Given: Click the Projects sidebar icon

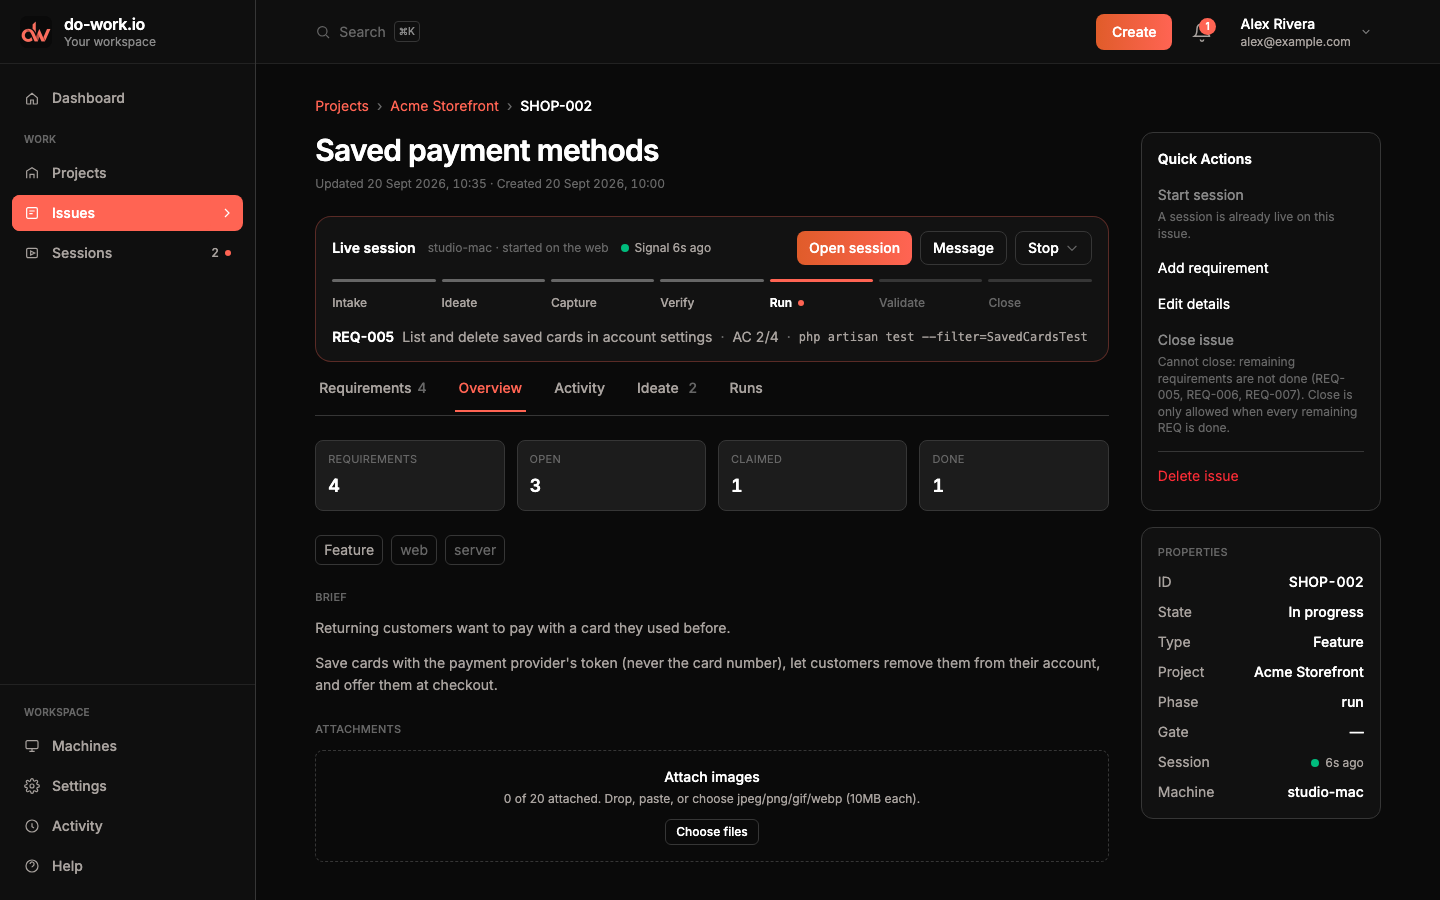Looking at the screenshot, I should coord(32,173).
